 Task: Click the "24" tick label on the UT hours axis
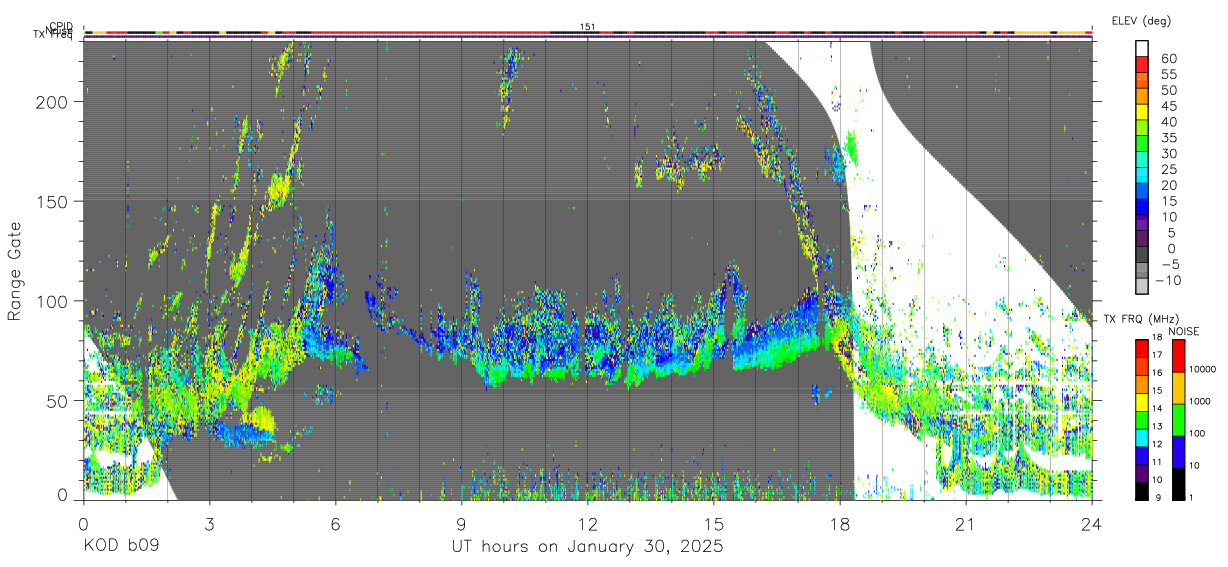tap(1092, 523)
